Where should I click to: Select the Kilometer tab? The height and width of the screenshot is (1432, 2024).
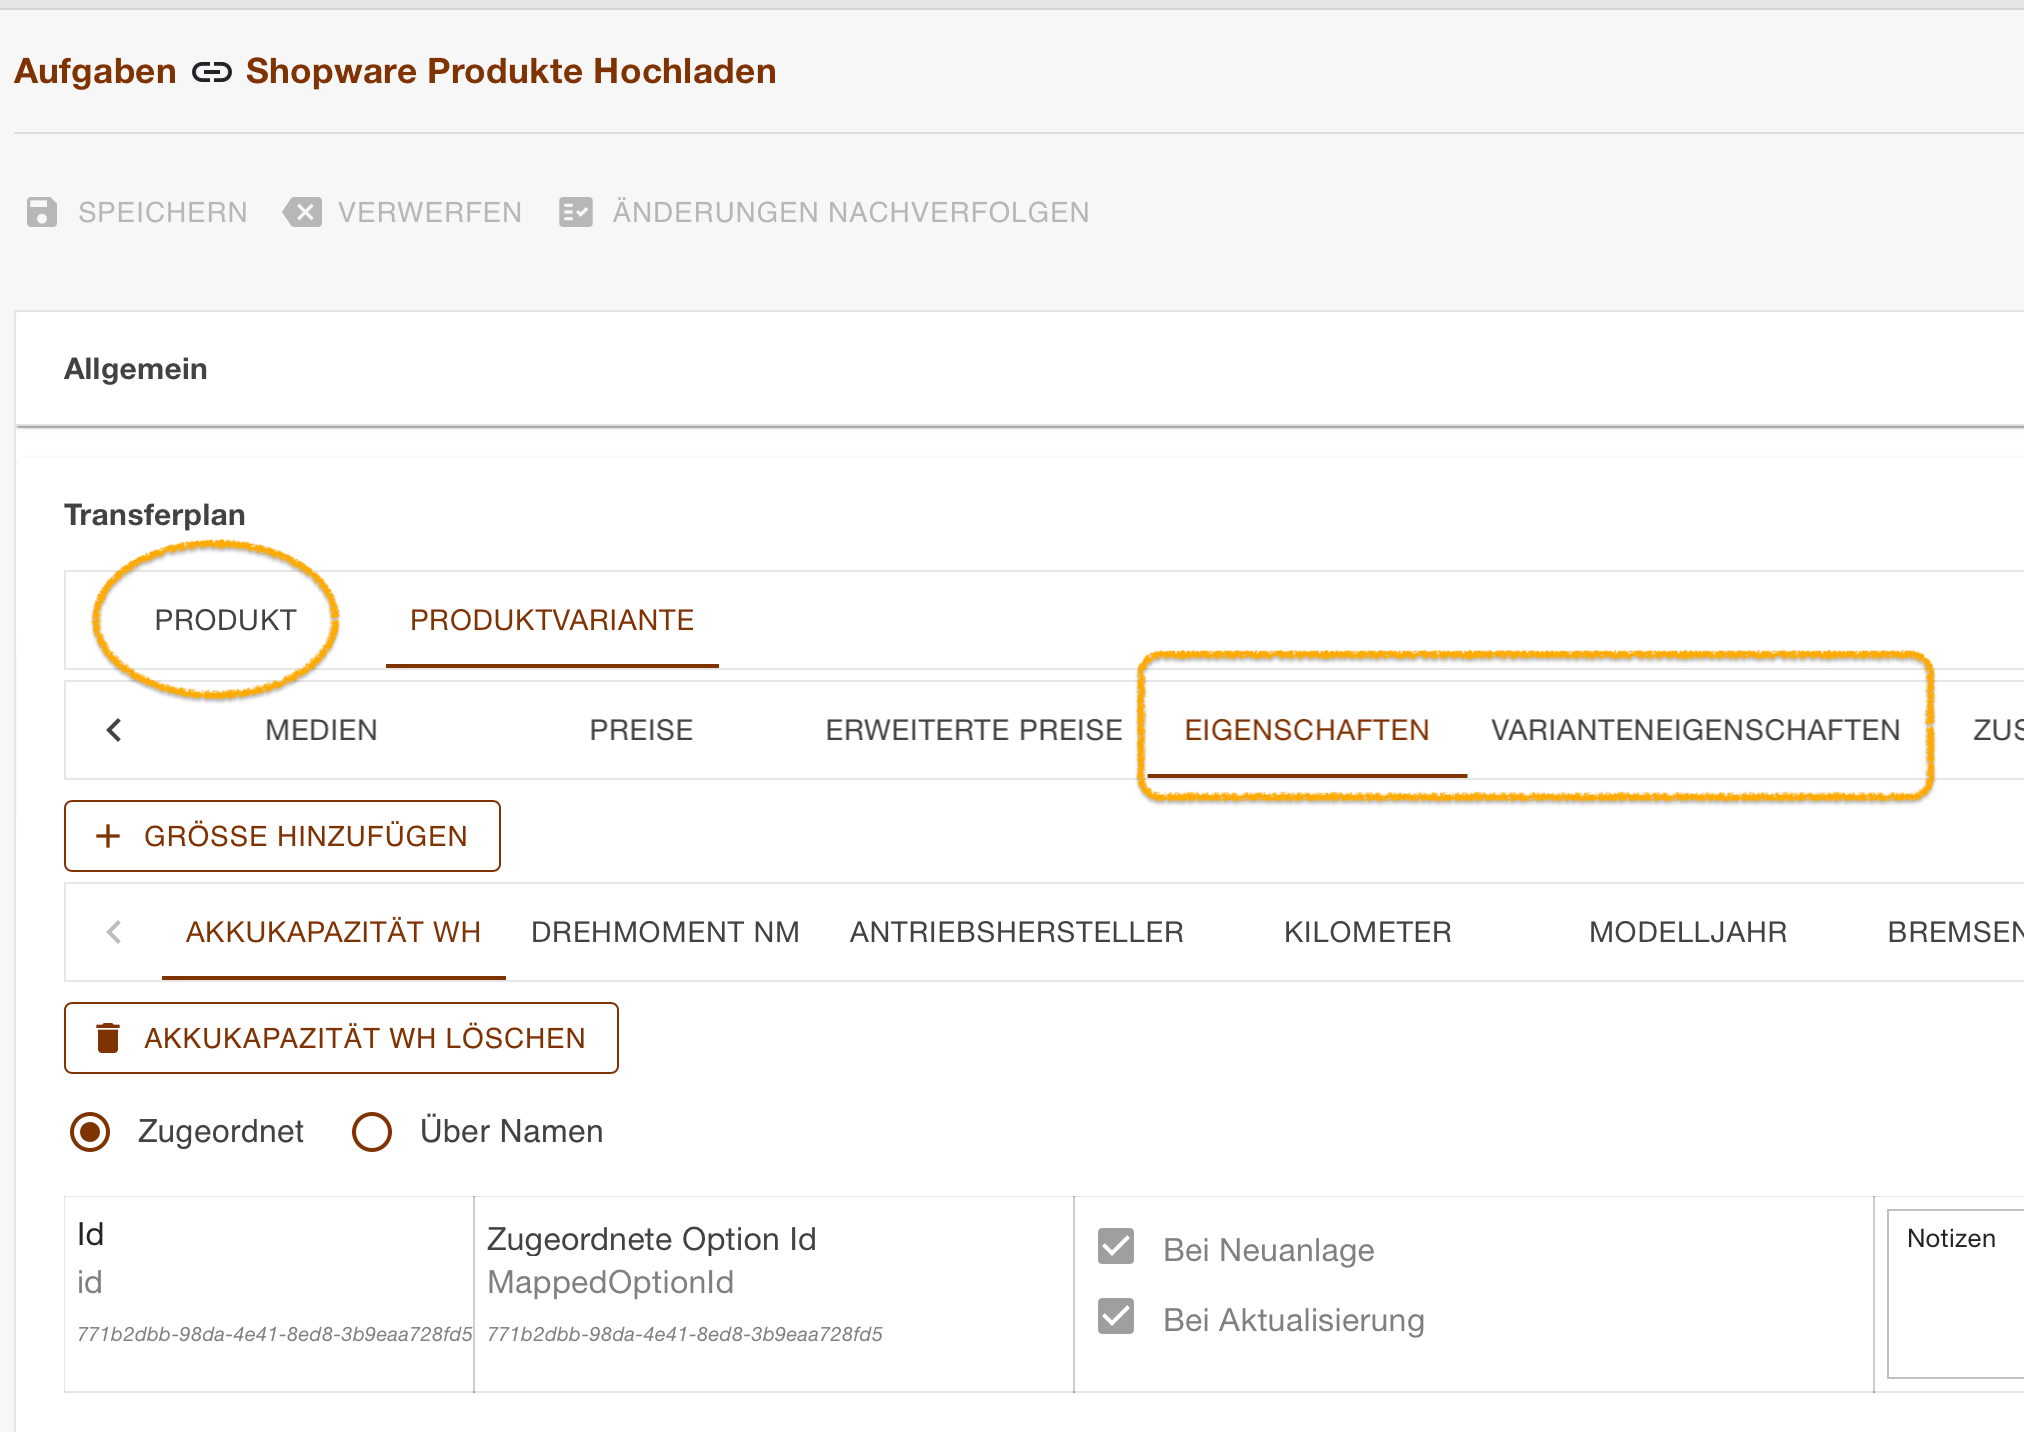[x=1368, y=932]
